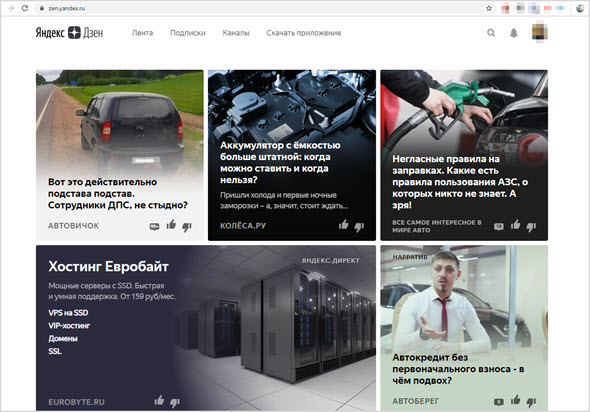Image resolution: width=590 pixels, height=412 pixels.
Task: Click the Домены link
Action: [x=63, y=338]
